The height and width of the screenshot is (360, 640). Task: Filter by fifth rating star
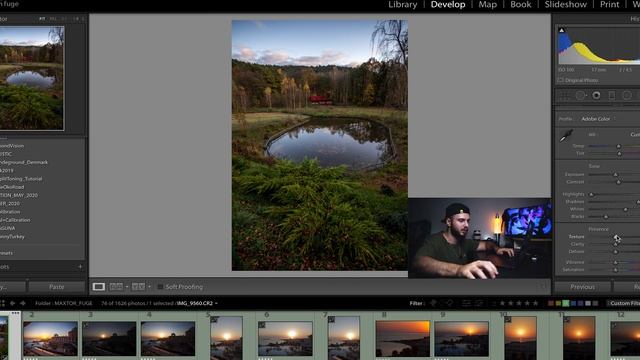pyautogui.click(x=535, y=303)
